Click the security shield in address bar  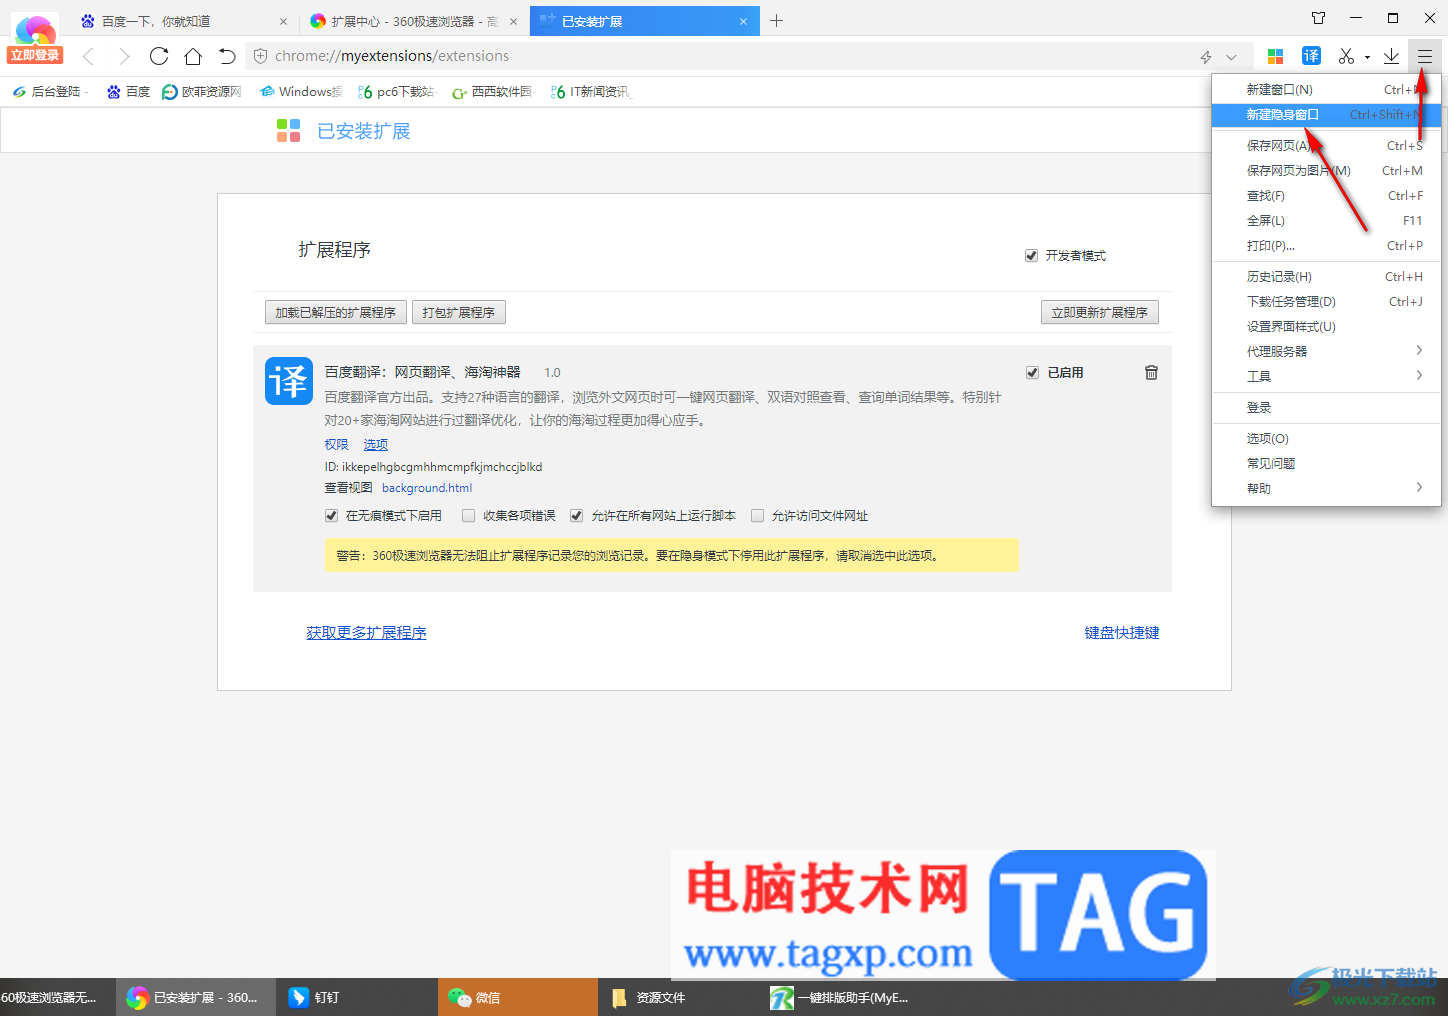click(260, 56)
